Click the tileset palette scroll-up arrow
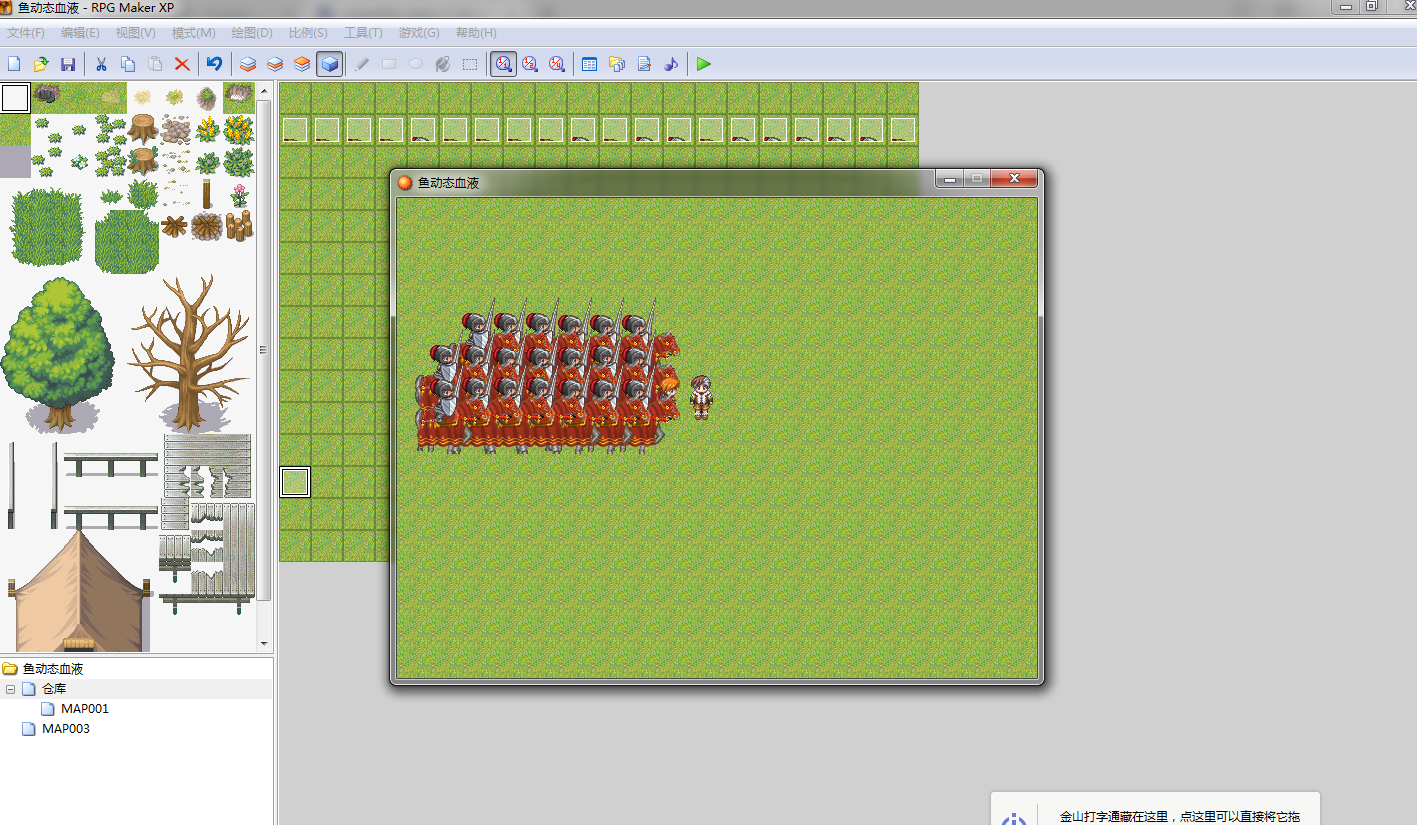The height and width of the screenshot is (825, 1417). click(x=264, y=92)
